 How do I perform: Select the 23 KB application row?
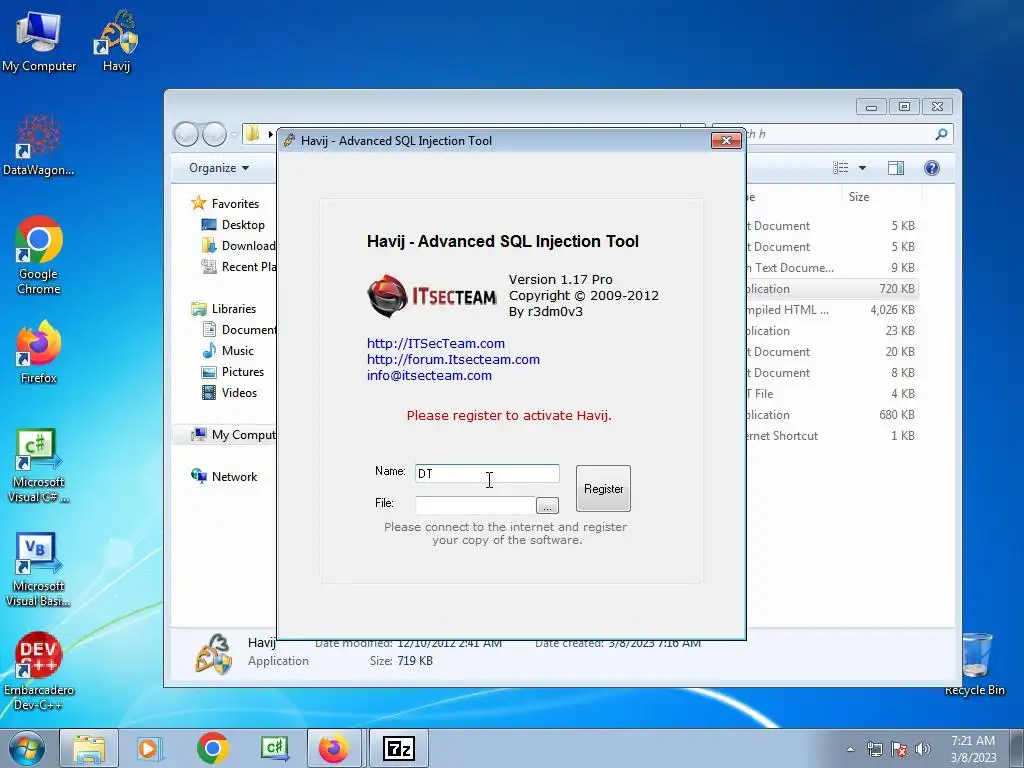pyautogui.click(x=832, y=330)
